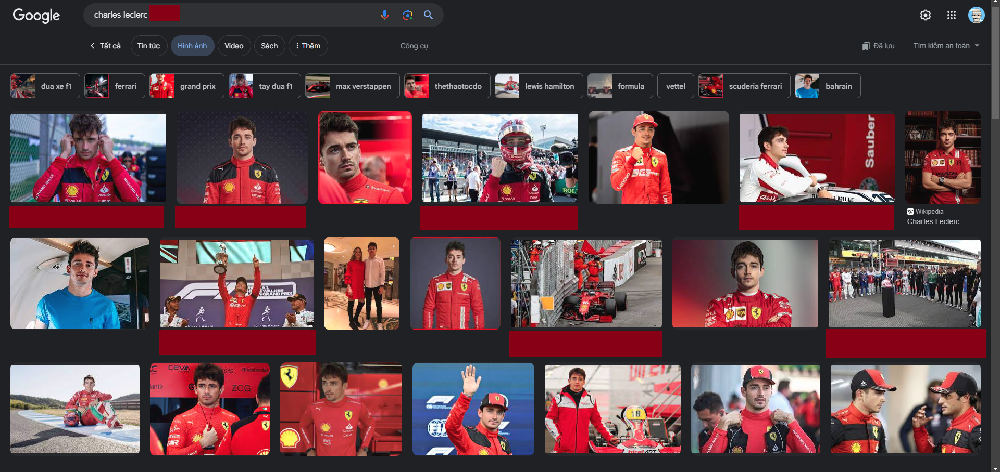
Task: Open photo of crashed red race car
Action: click(x=586, y=284)
